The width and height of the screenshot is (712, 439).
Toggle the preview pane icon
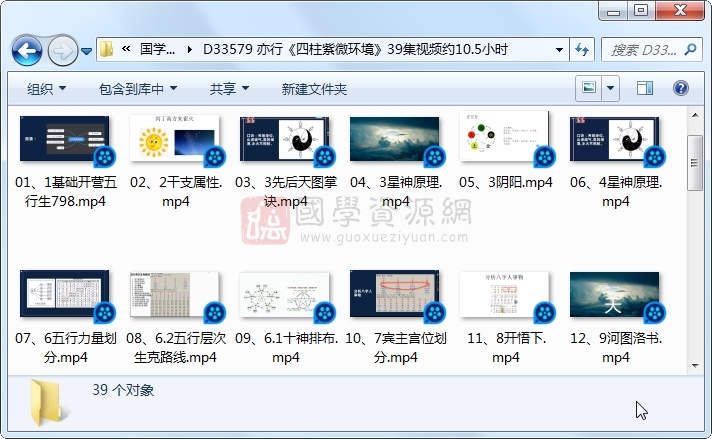pos(645,88)
